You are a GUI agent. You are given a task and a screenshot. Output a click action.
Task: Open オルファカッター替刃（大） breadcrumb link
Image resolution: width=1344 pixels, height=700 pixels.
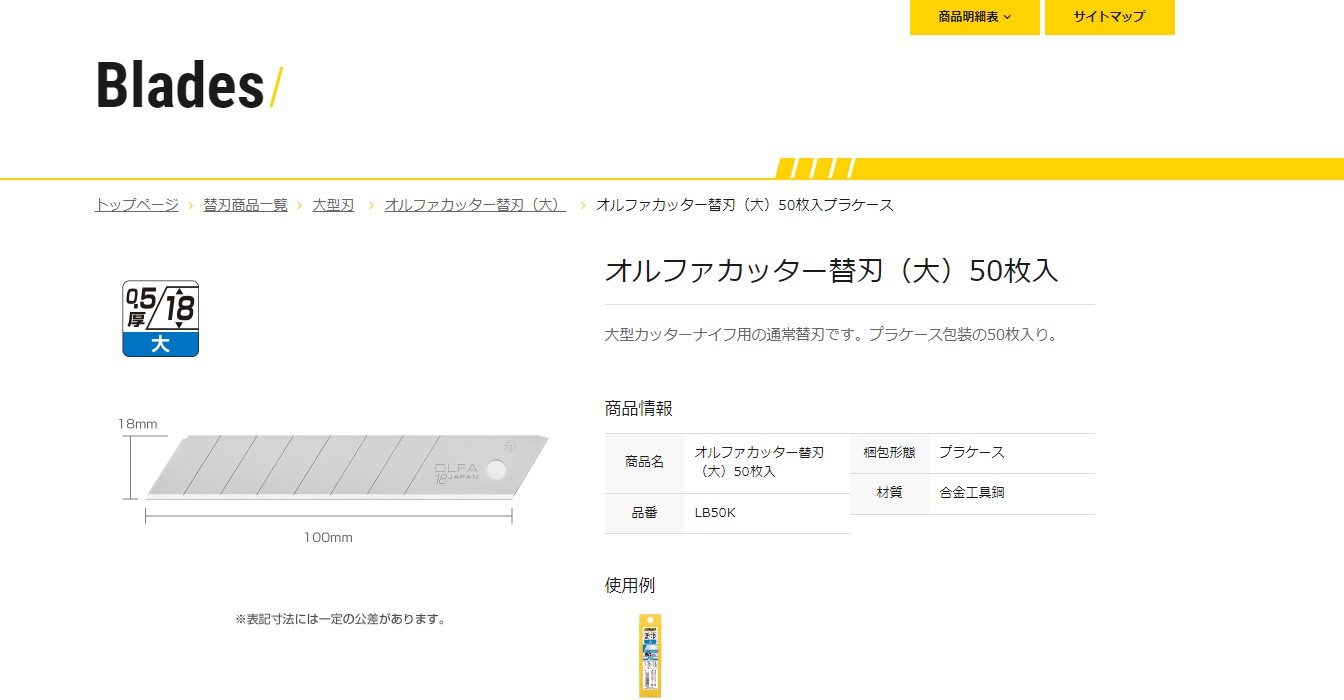(475, 205)
